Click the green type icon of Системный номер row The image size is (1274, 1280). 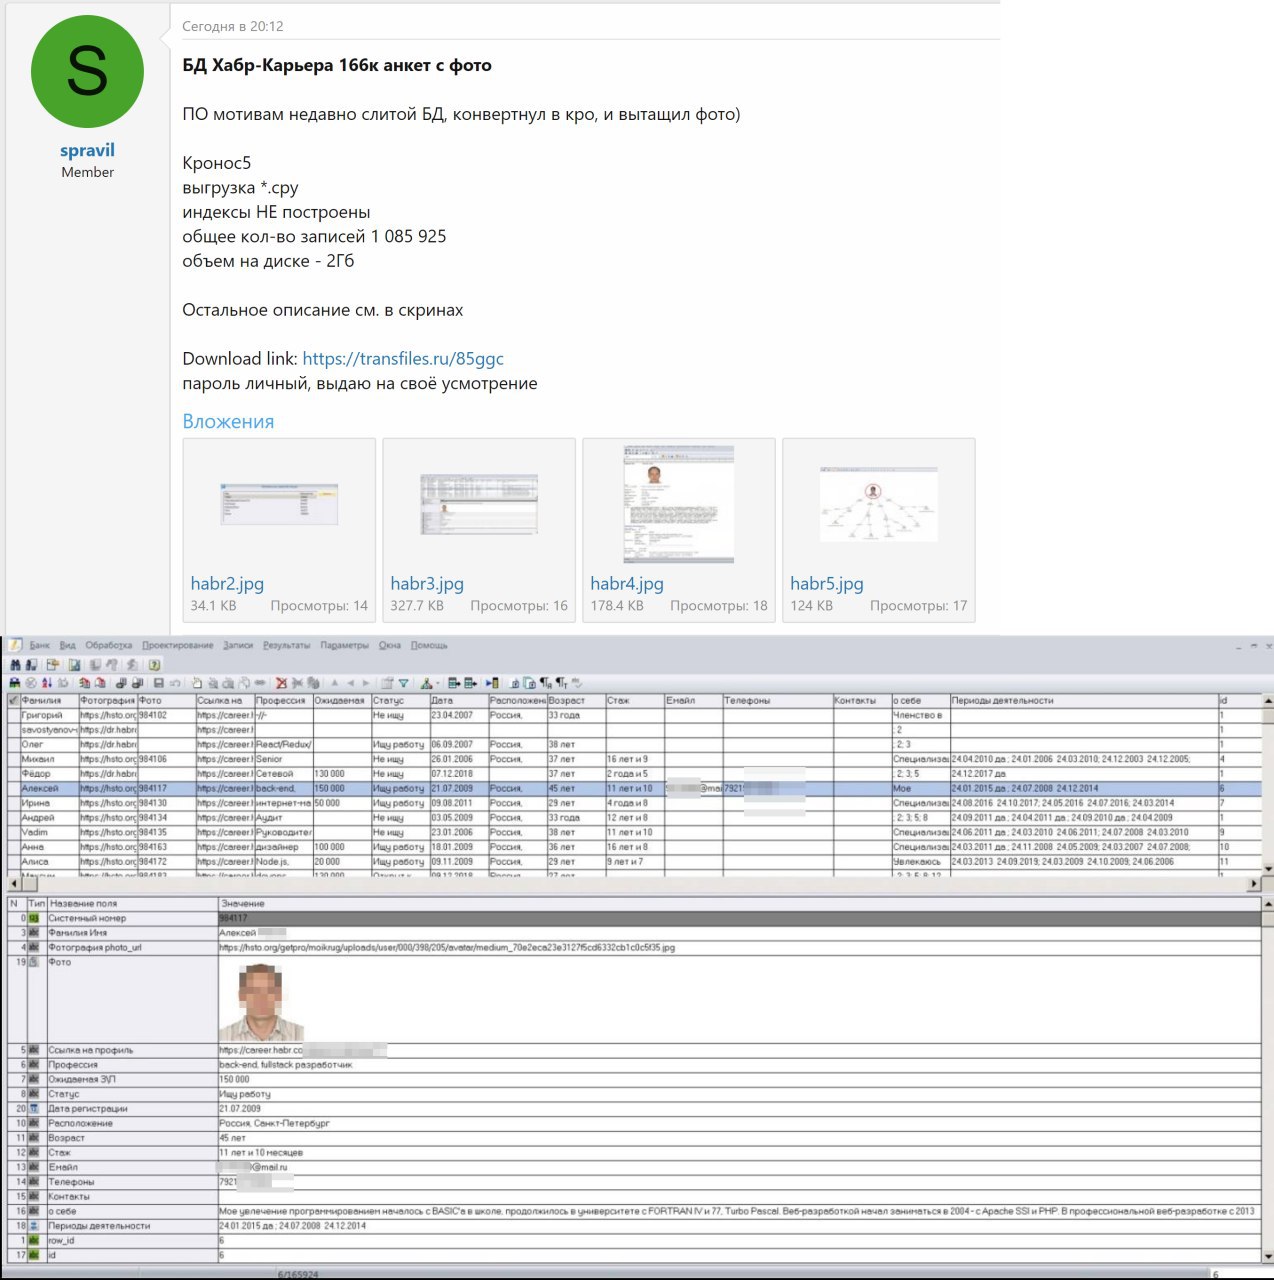(34, 918)
